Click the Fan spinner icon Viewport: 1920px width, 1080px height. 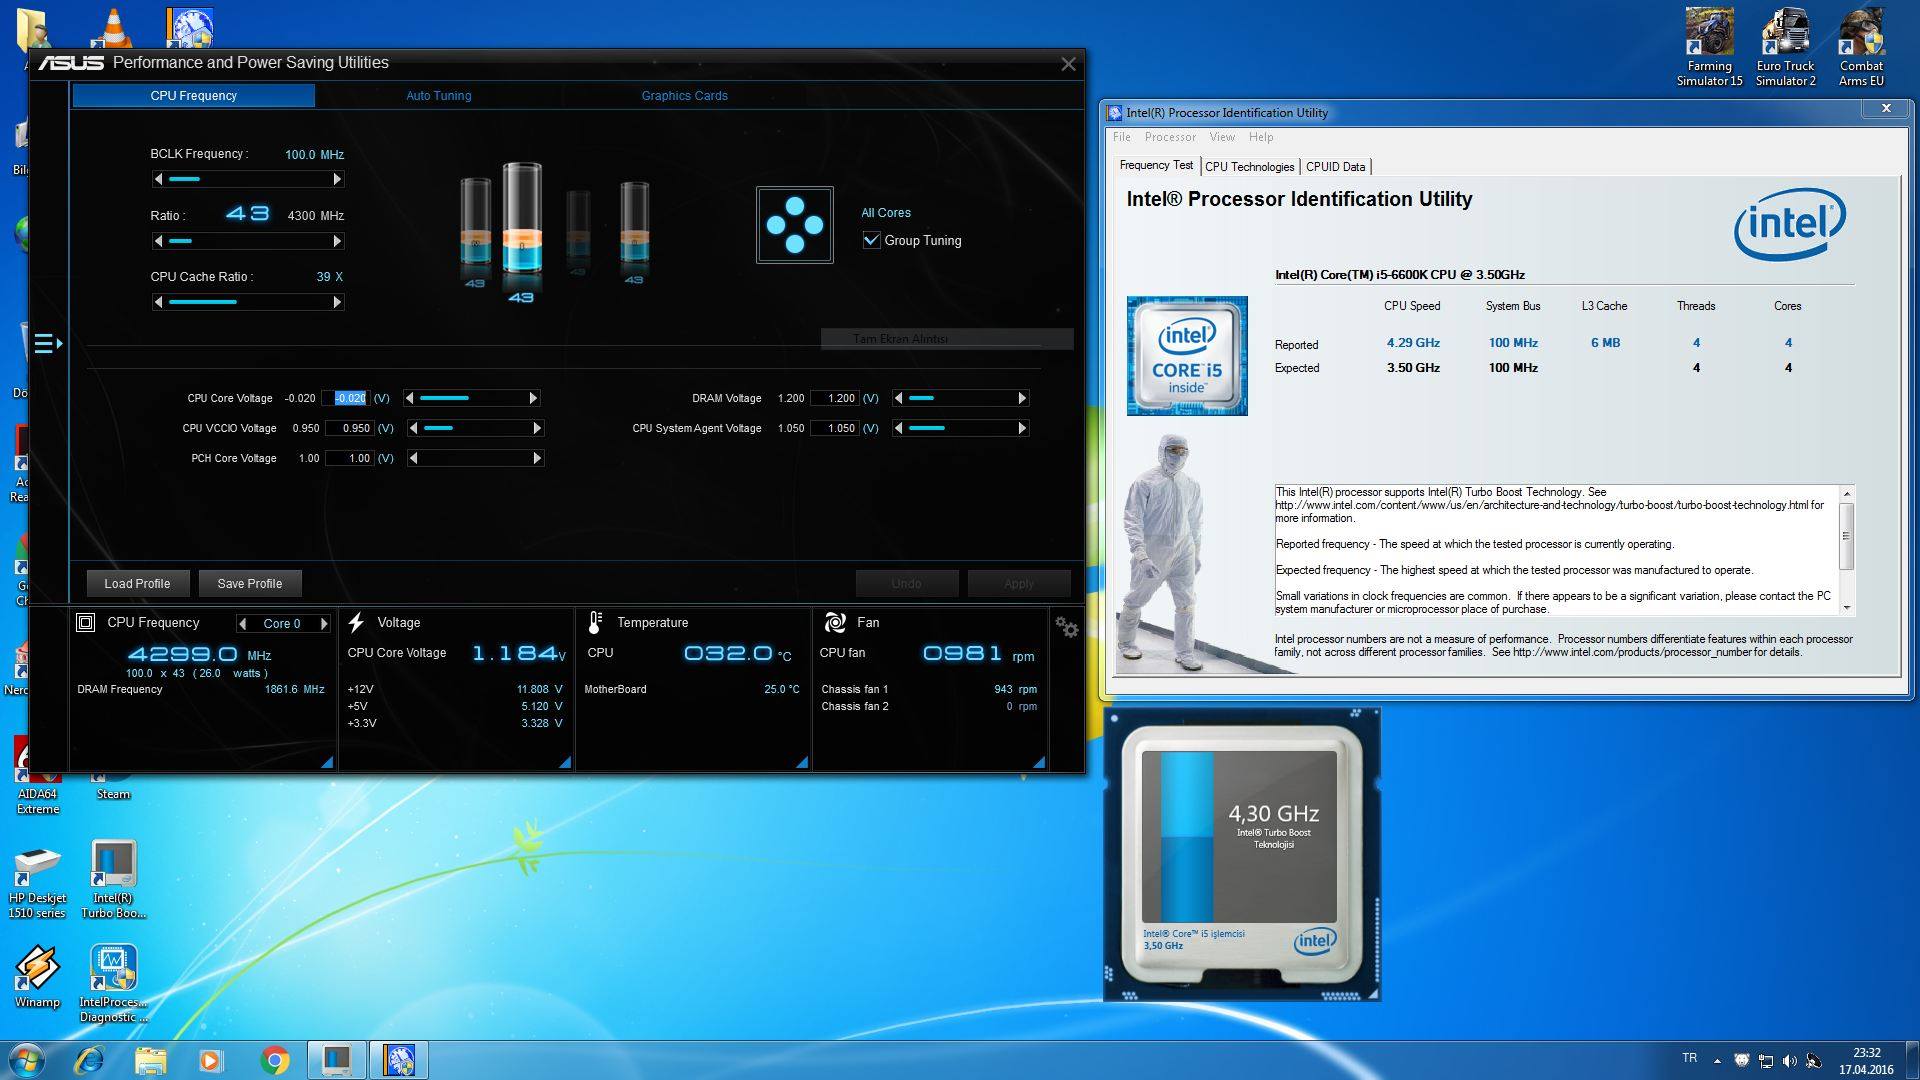click(835, 622)
